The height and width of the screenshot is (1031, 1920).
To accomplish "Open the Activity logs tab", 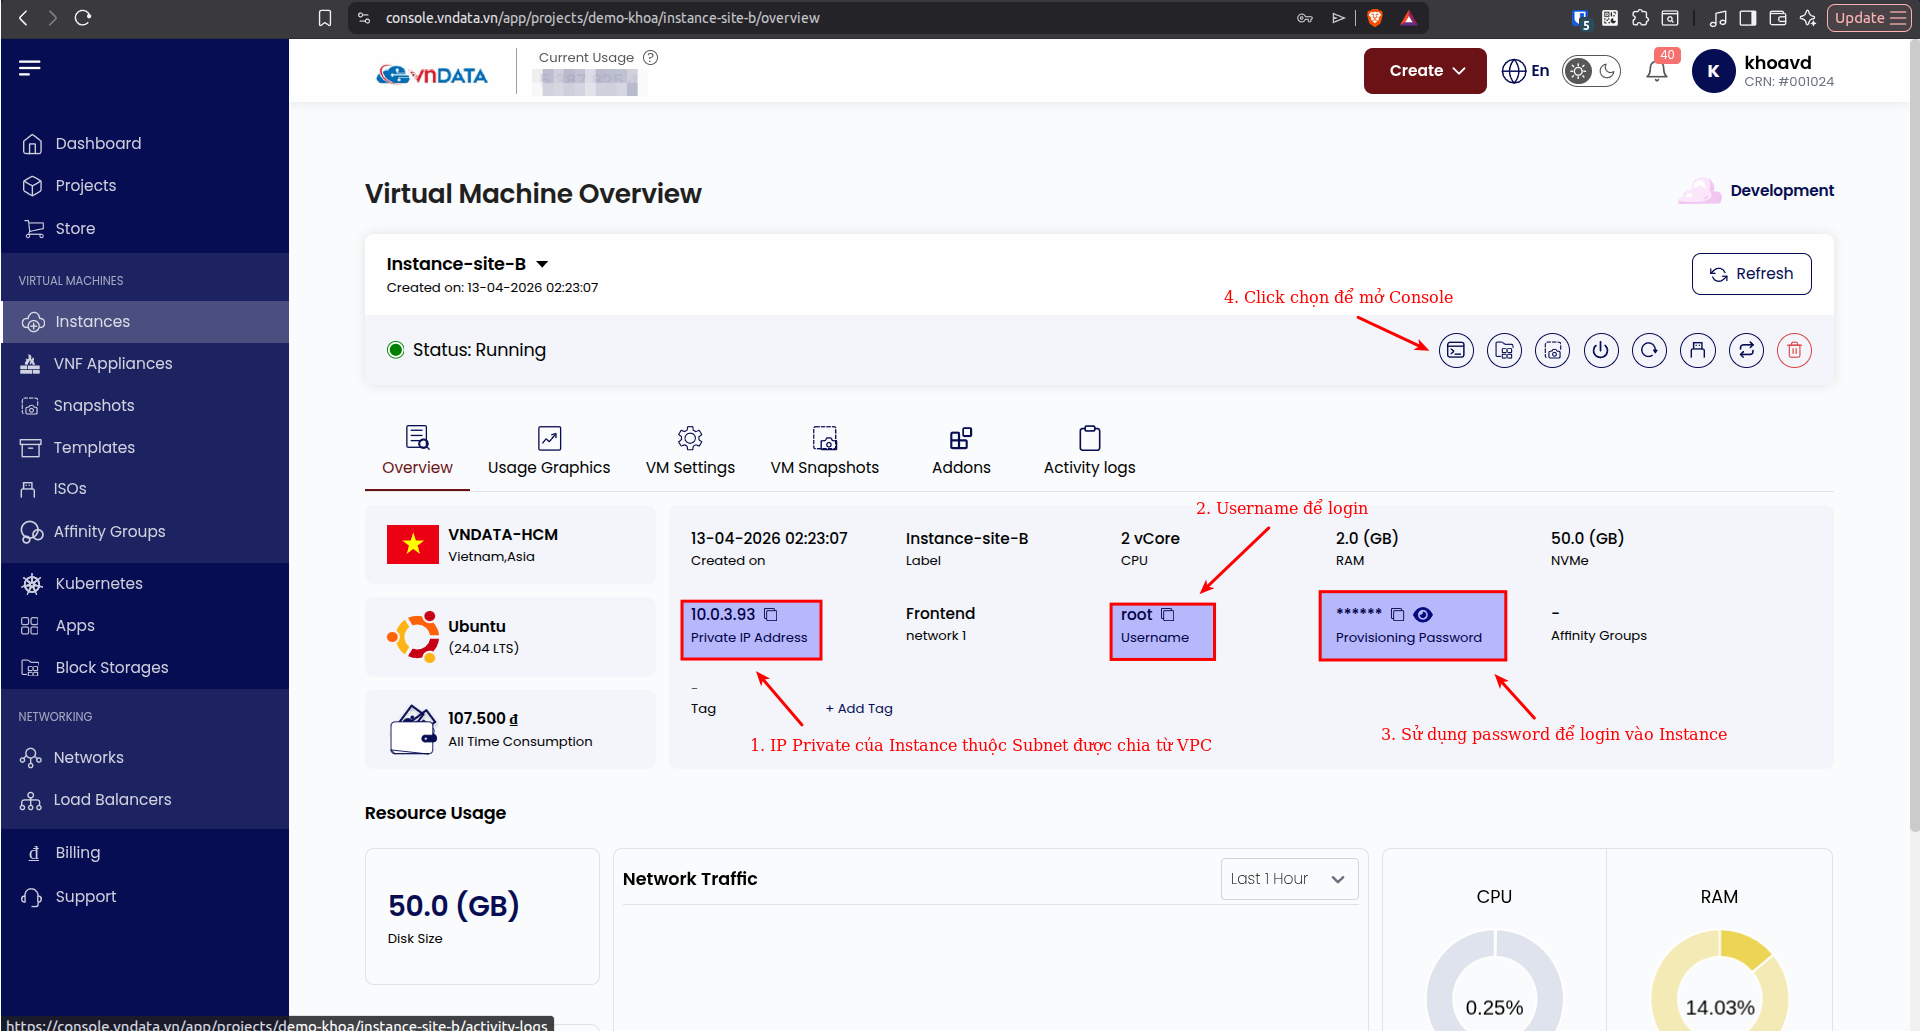I will (1089, 451).
